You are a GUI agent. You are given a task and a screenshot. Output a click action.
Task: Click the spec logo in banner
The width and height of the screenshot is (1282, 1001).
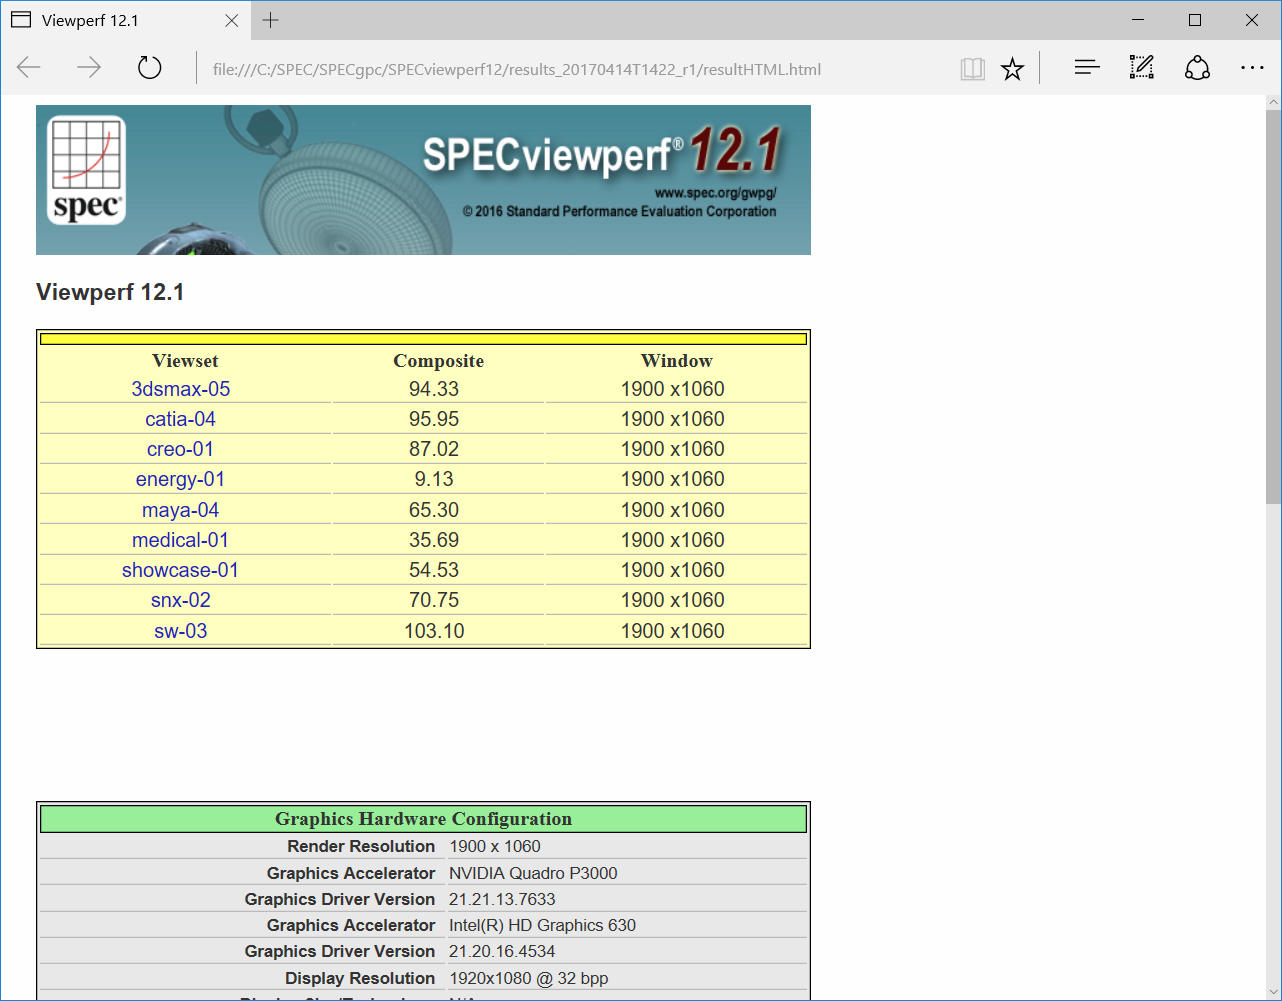(x=86, y=170)
